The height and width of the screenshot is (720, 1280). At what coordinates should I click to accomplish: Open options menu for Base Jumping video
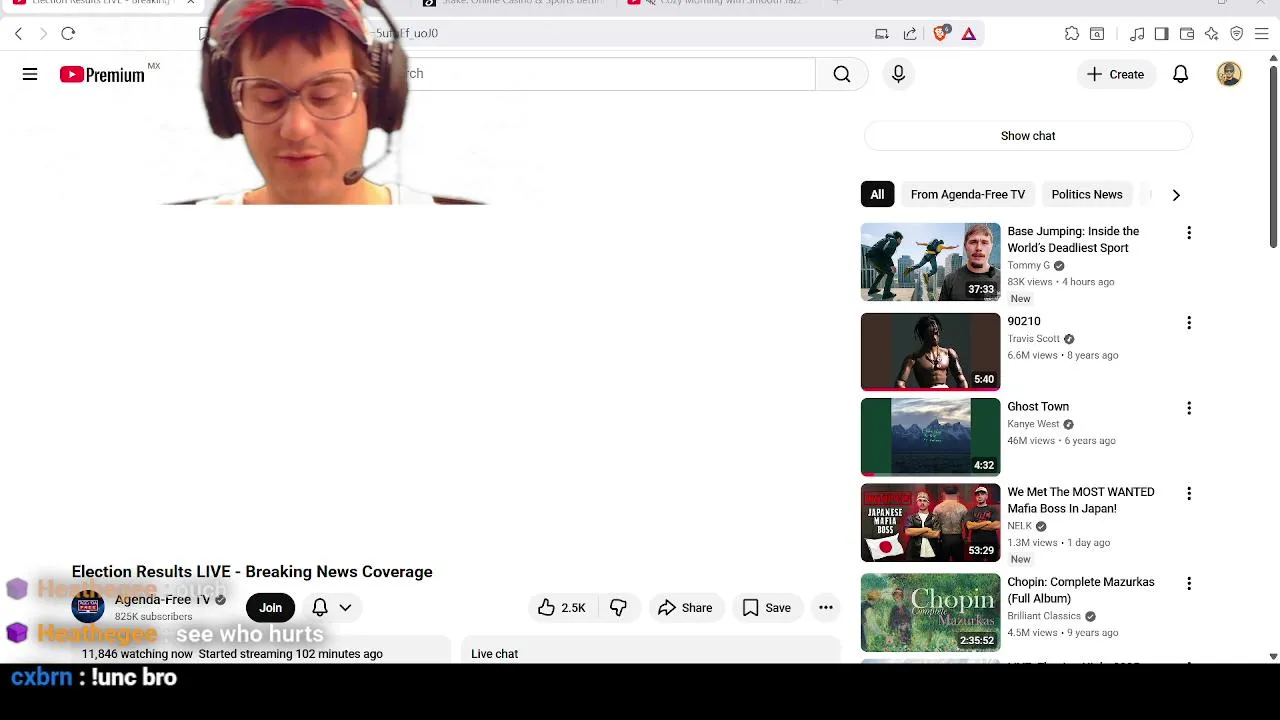(x=1189, y=233)
